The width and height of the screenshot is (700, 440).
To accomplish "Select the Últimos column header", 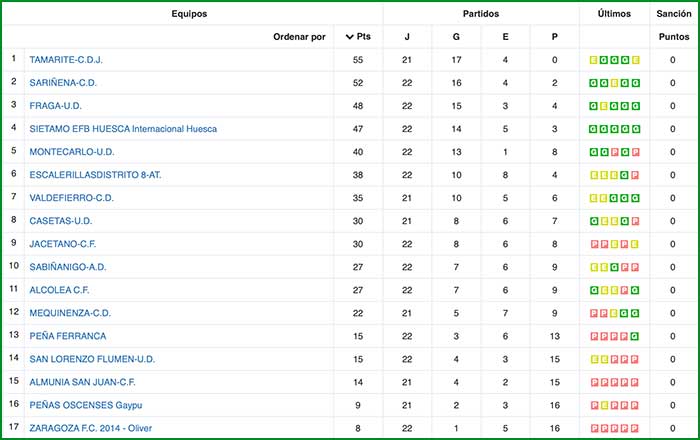I will tap(613, 13).
